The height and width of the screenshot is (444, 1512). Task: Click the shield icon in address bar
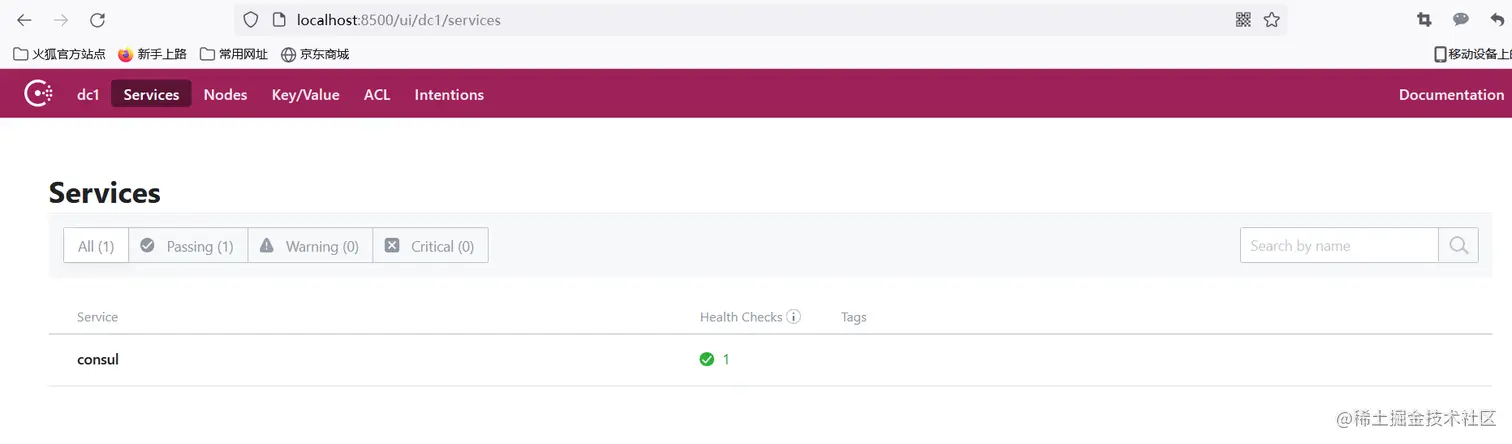point(251,20)
